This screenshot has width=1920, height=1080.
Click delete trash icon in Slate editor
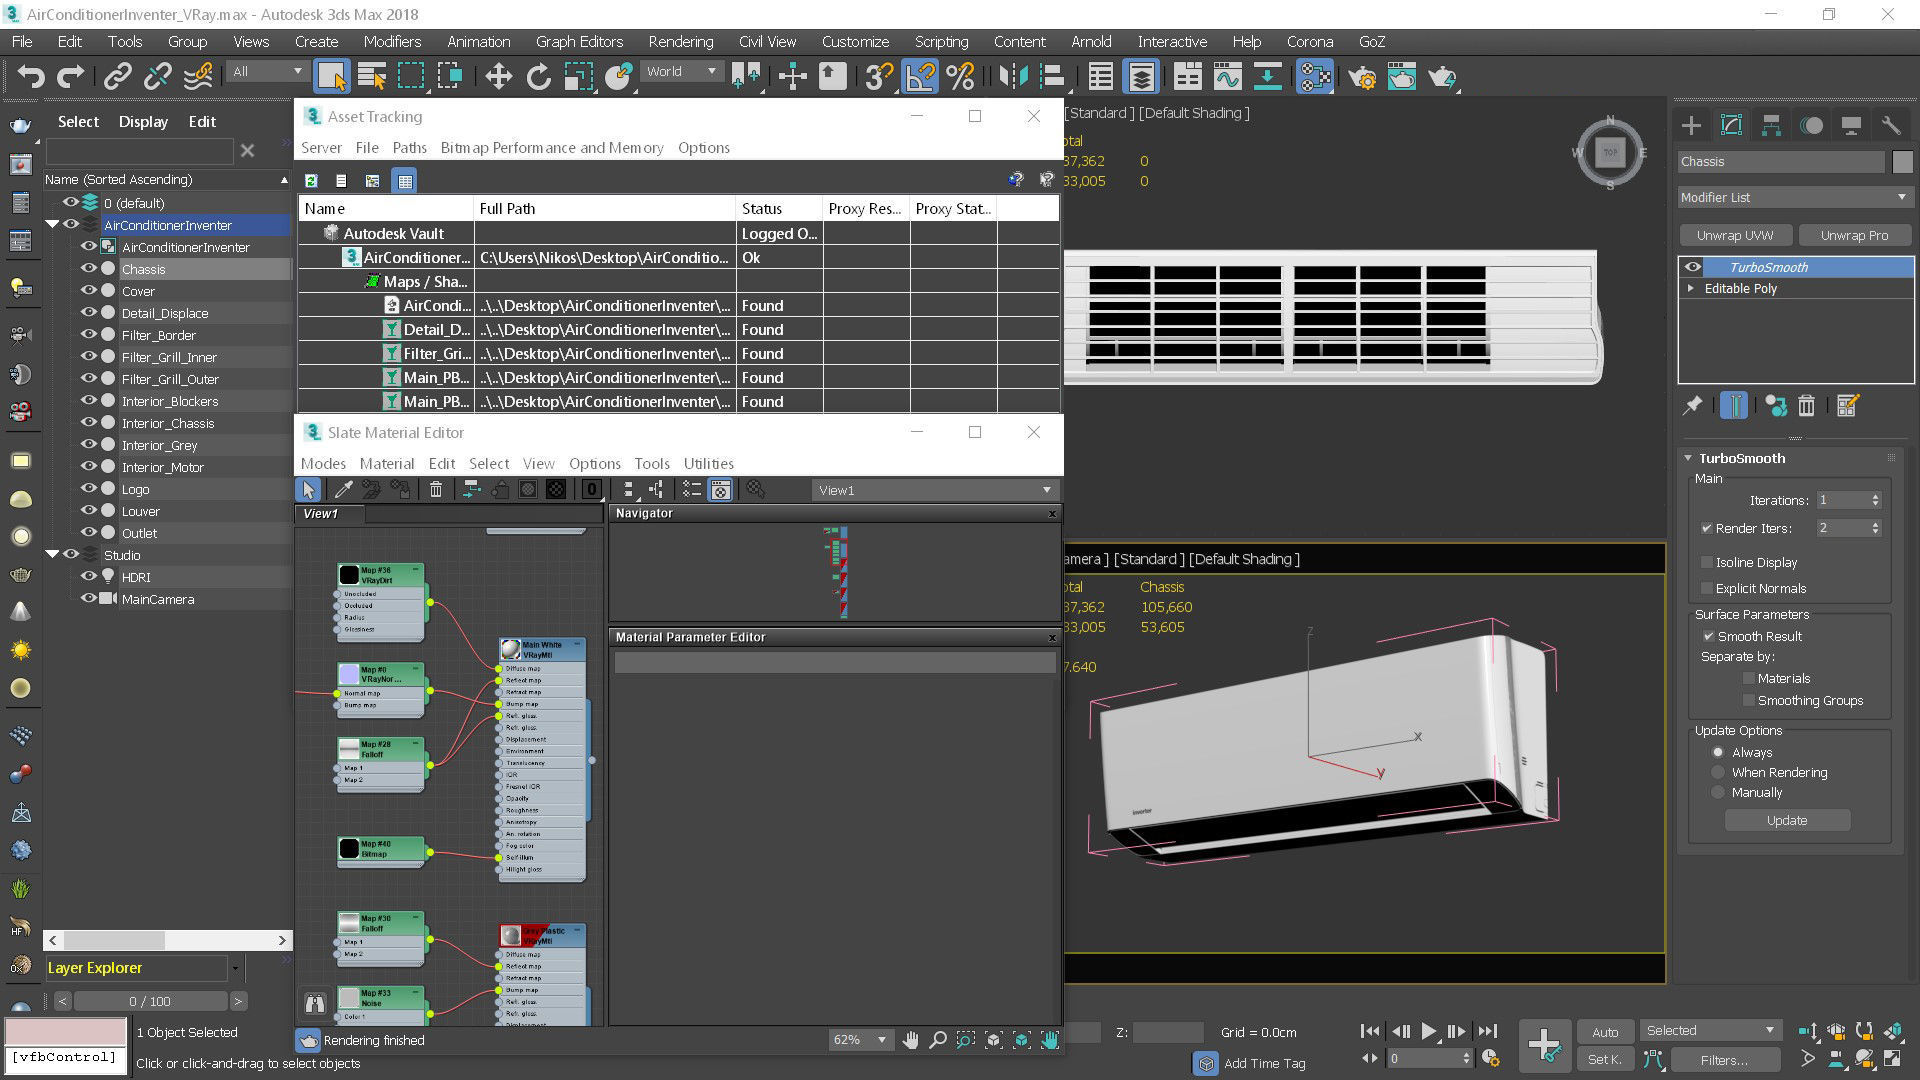tap(436, 489)
